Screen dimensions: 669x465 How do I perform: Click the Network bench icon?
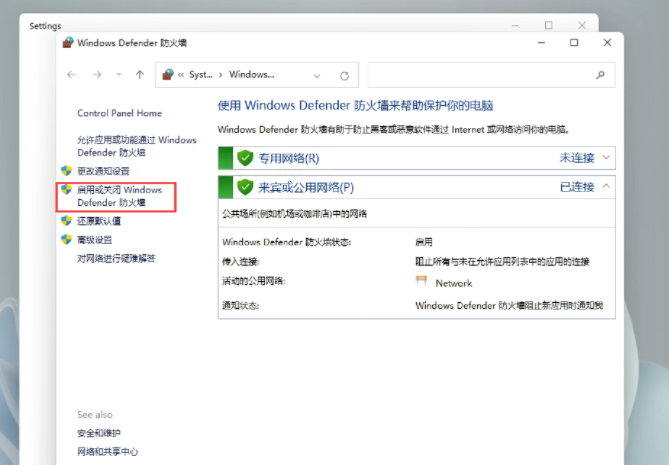click(x=421, y=281)
